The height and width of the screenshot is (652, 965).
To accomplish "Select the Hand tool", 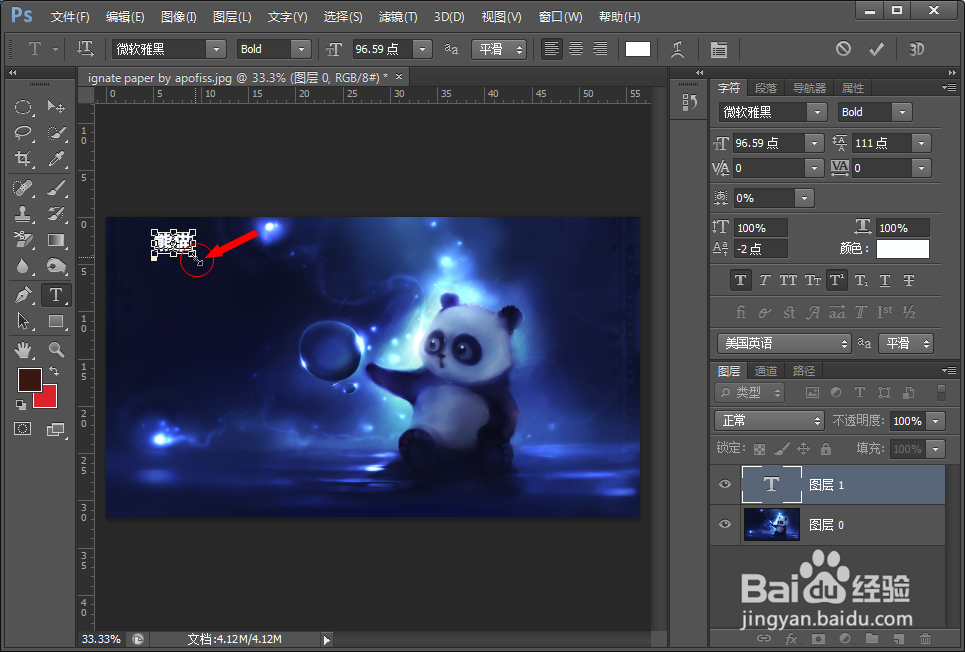I will (23, 350).
